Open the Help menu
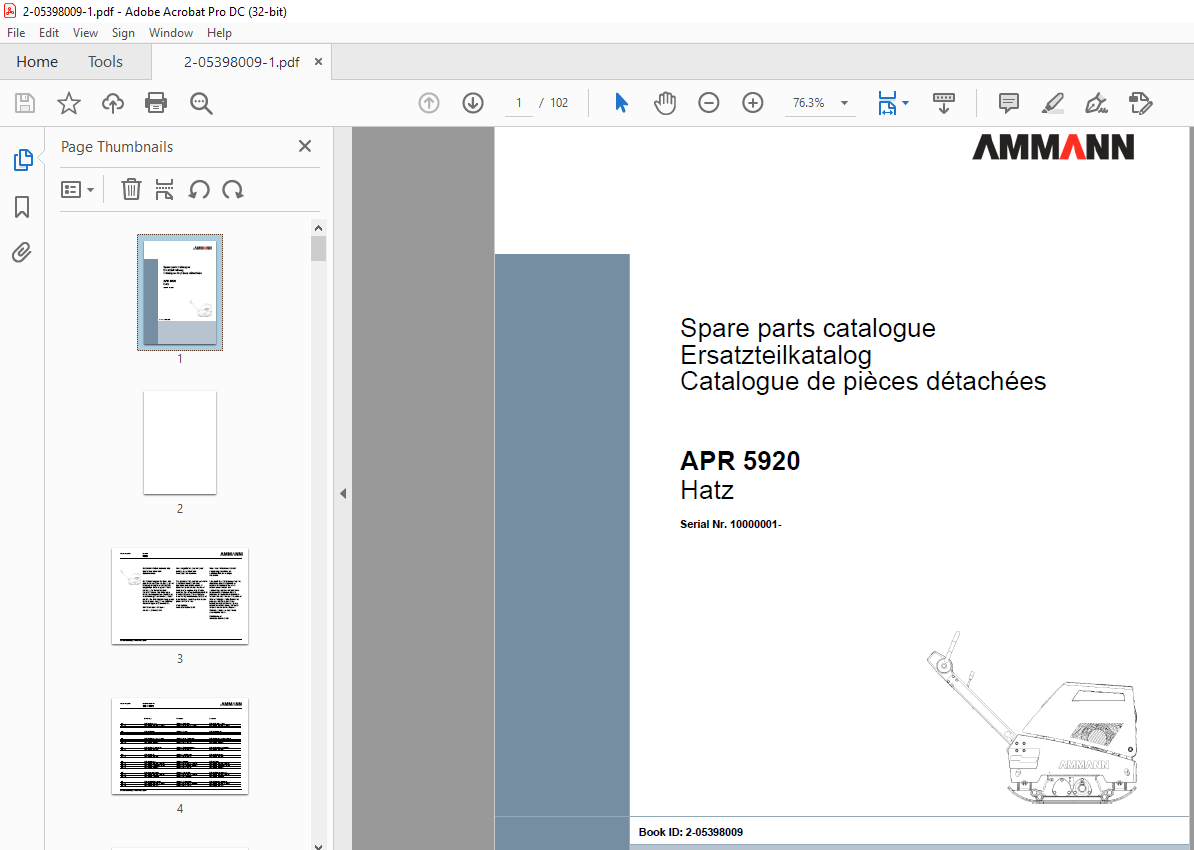 click(219, 33)
